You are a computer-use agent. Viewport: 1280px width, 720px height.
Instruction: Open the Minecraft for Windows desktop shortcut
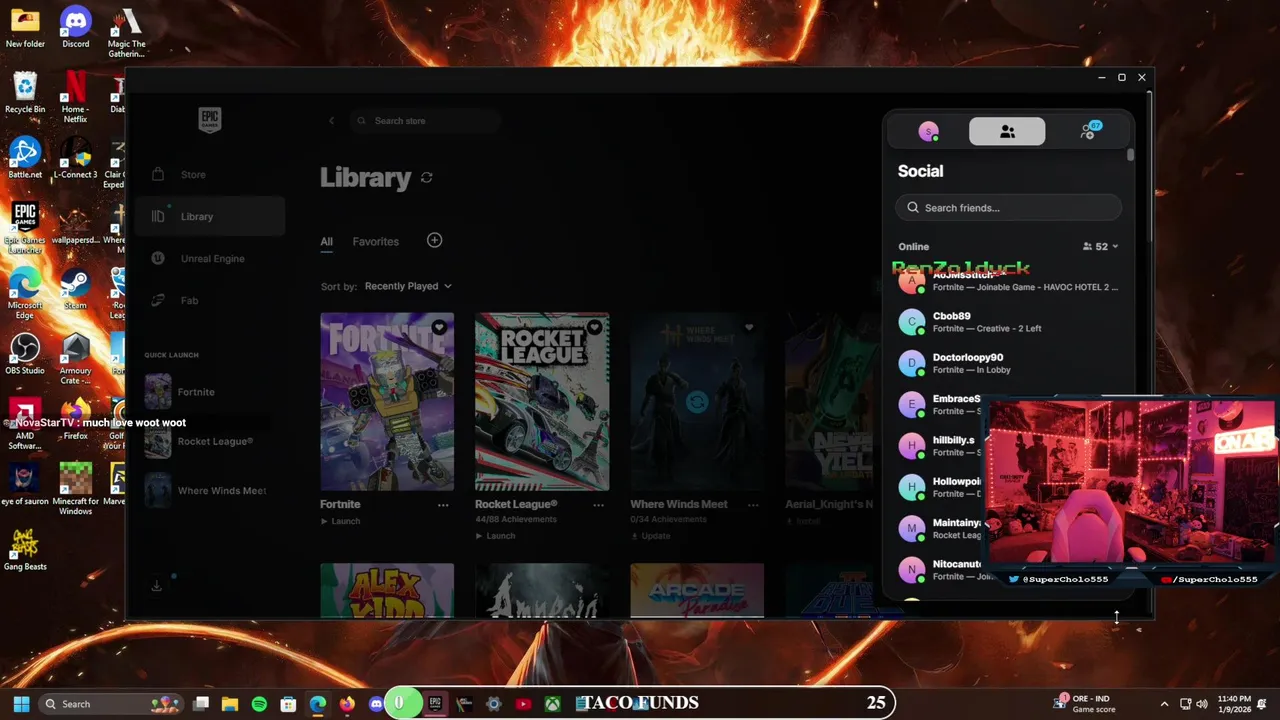[x=75, y=488]
